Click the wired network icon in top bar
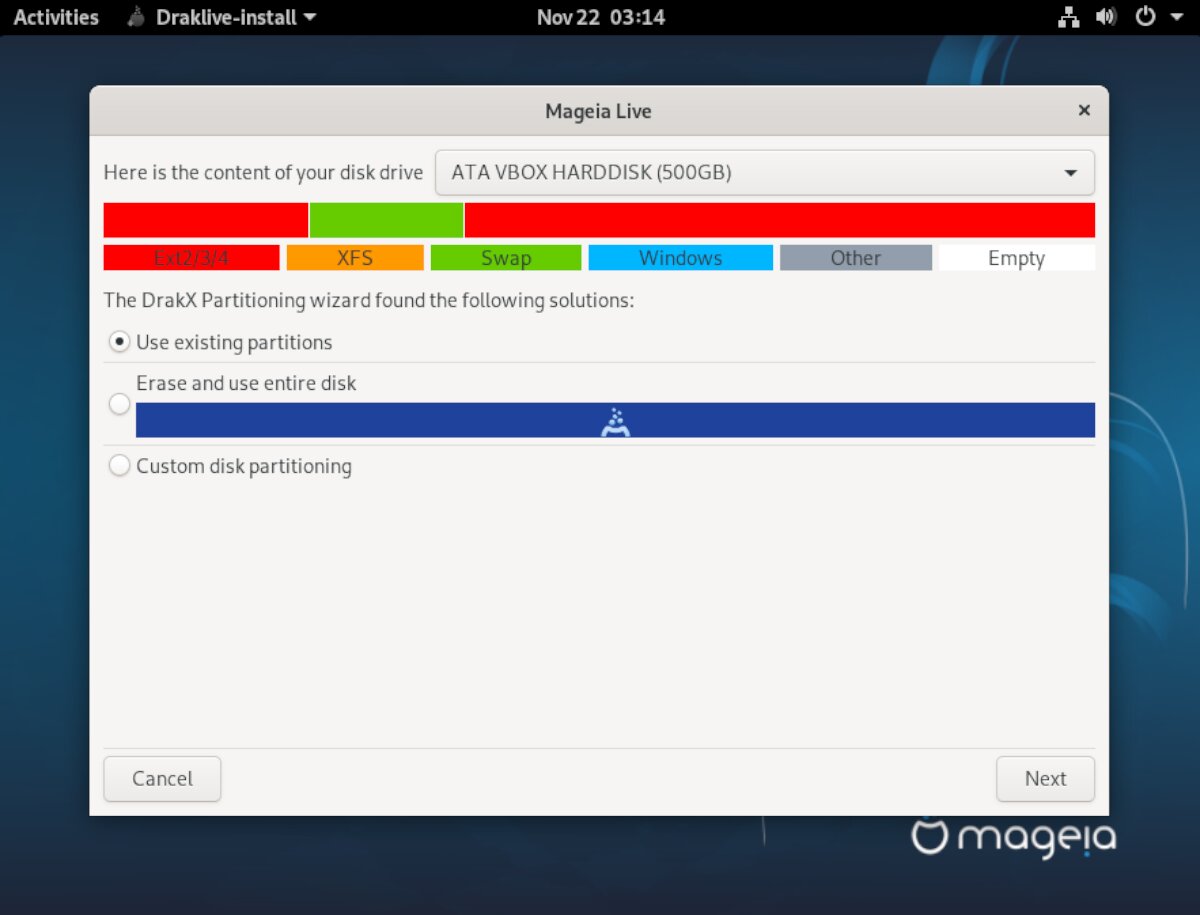The height and width of the screenshot is (915, 1200). [1068, 16]
